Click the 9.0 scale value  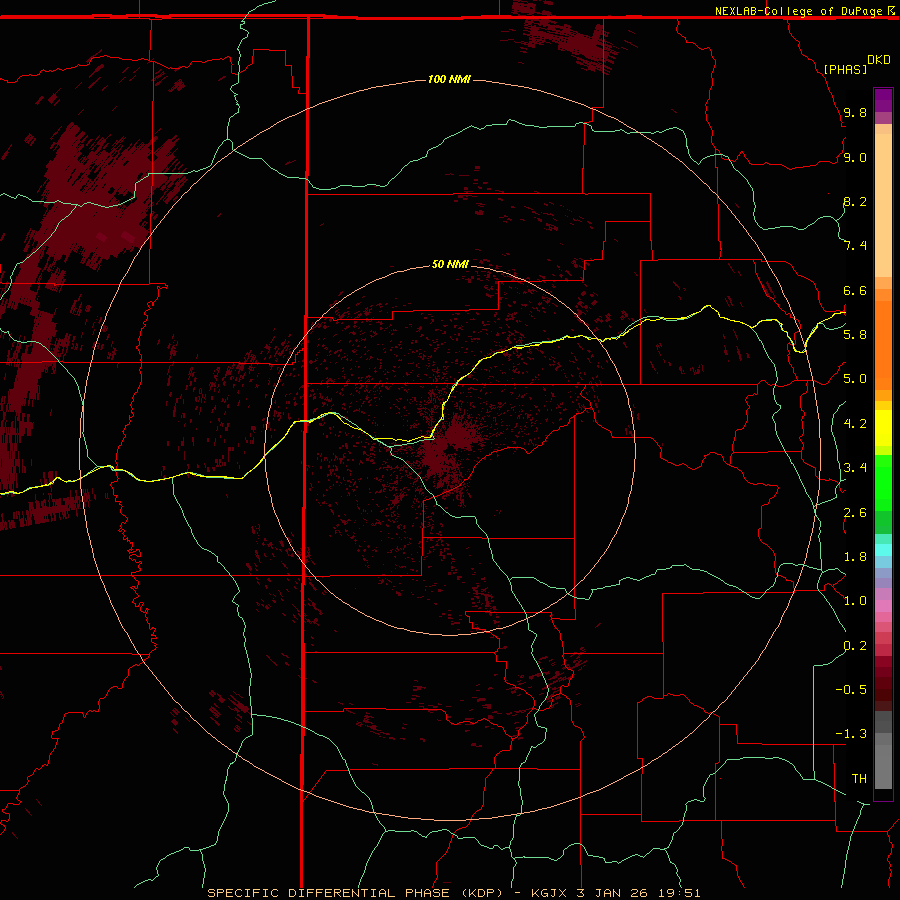[x=855, y=157]
